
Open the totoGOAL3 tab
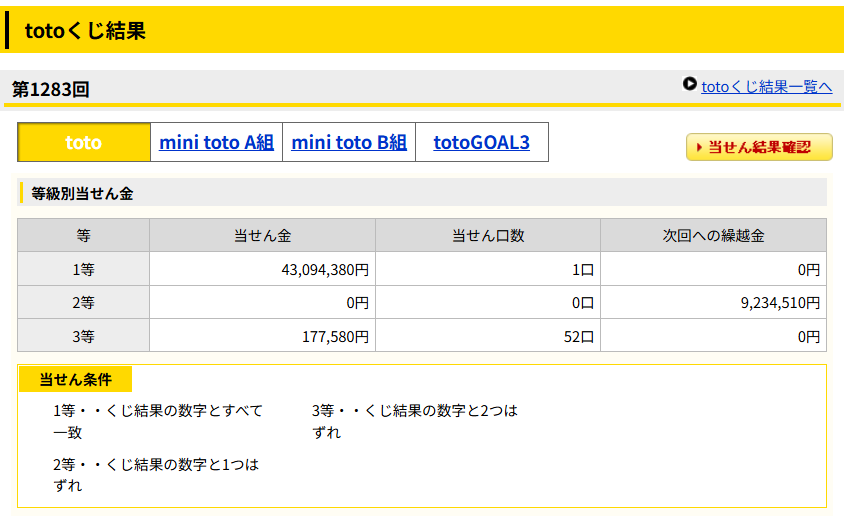coord(481,142)
